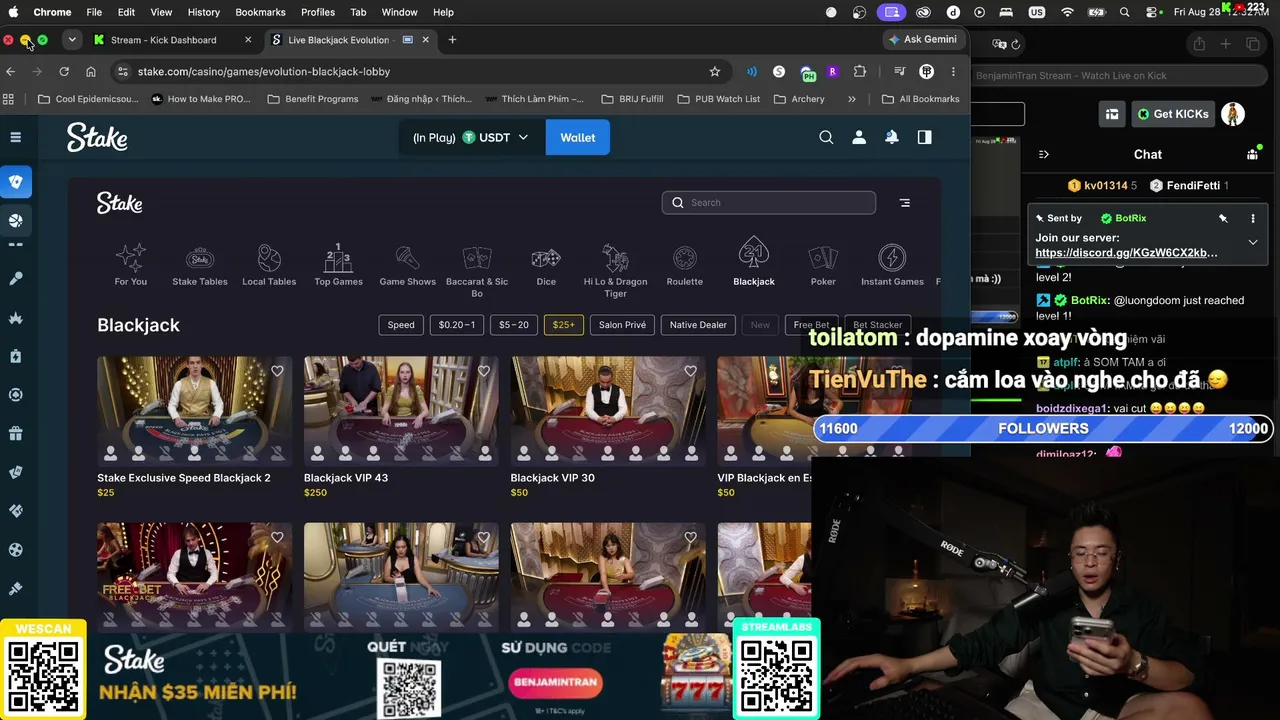This screenshot has width=1280, height=720.
Task: Favorite the Blackjack VIP 30 table
Action: pyautogui.click(x=690, y=371)
